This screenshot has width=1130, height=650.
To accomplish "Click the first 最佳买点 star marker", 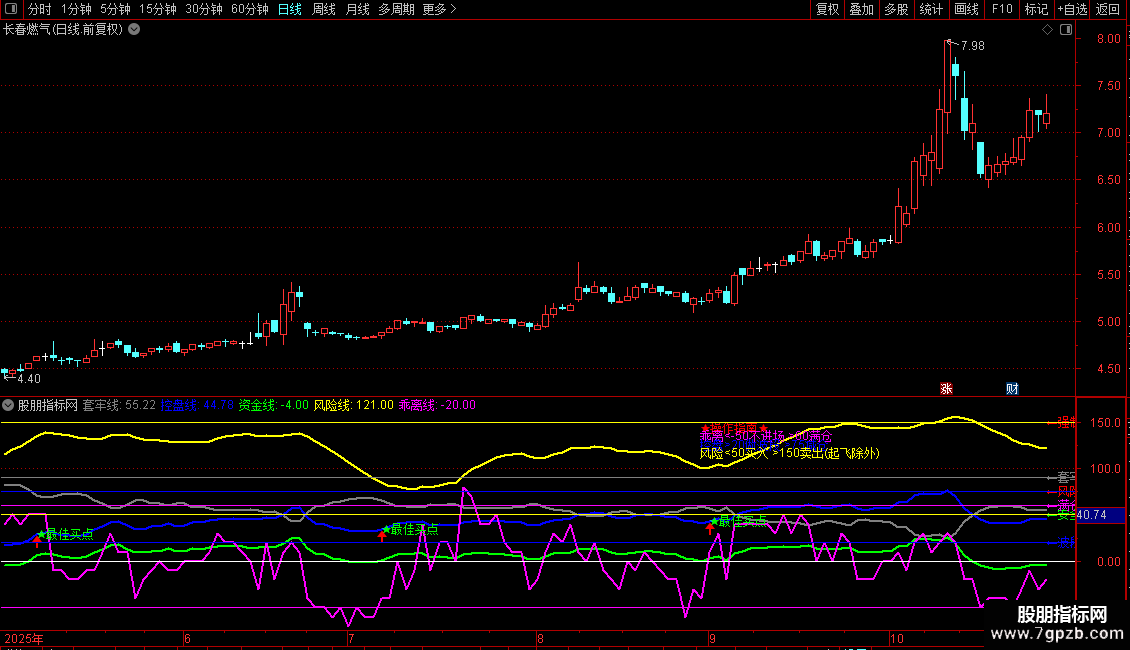I will pos(41,533).
